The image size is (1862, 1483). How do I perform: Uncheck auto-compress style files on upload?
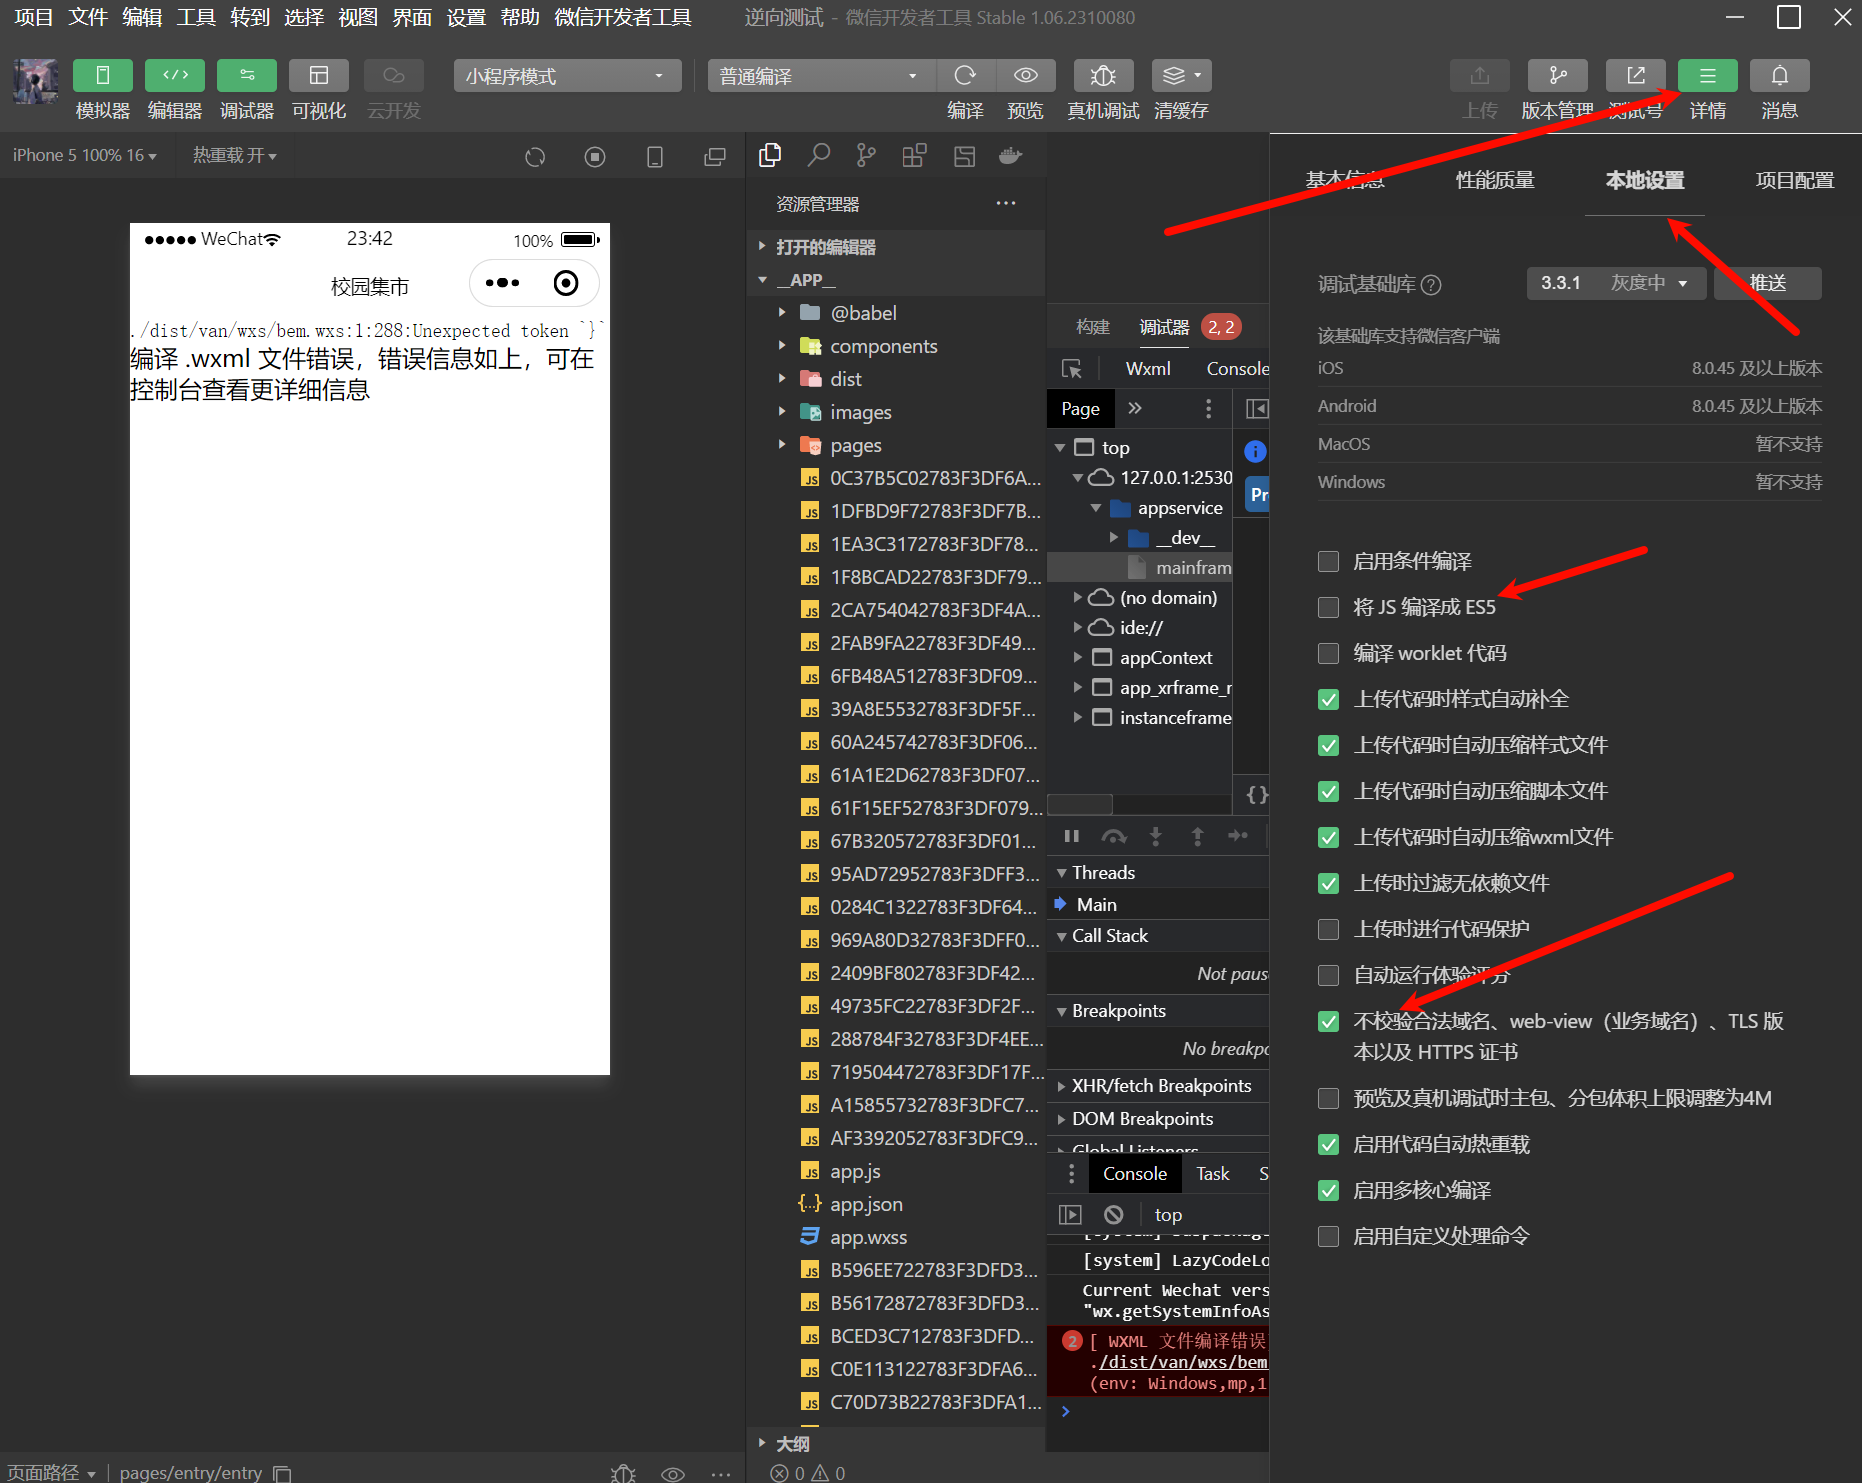click(1328, 745)
